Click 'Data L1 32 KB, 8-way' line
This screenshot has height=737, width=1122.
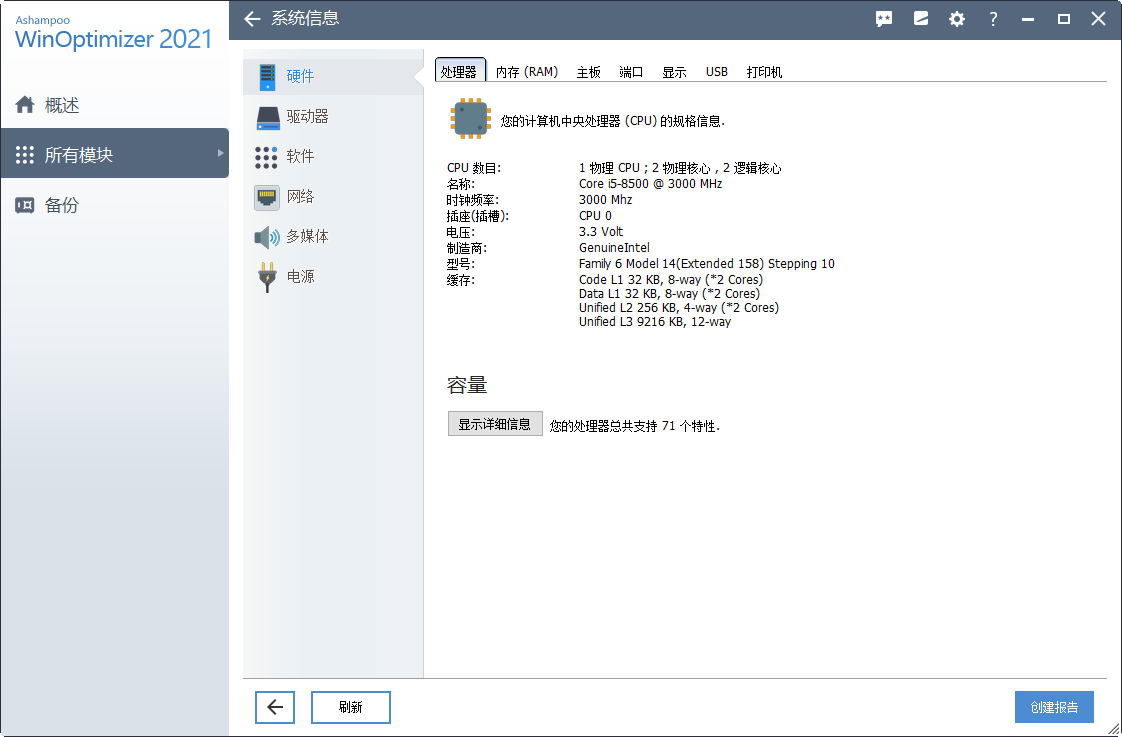(x=669, y=294)
